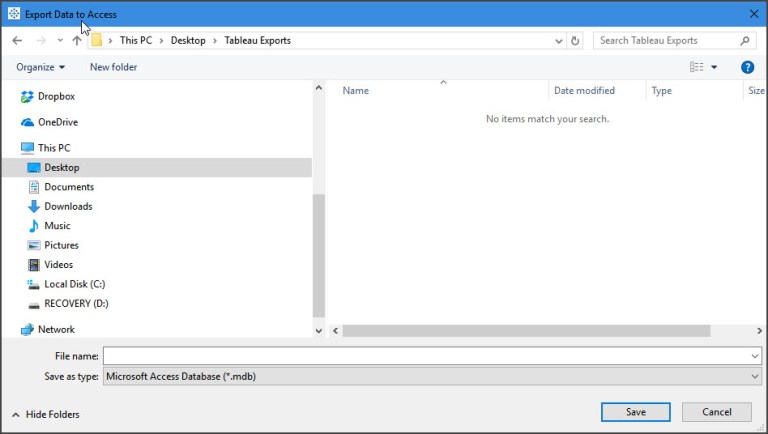Select Tableau Exports in the breadcrumb path
Viewport: 768px width, 434px height.
pos(258,41)
